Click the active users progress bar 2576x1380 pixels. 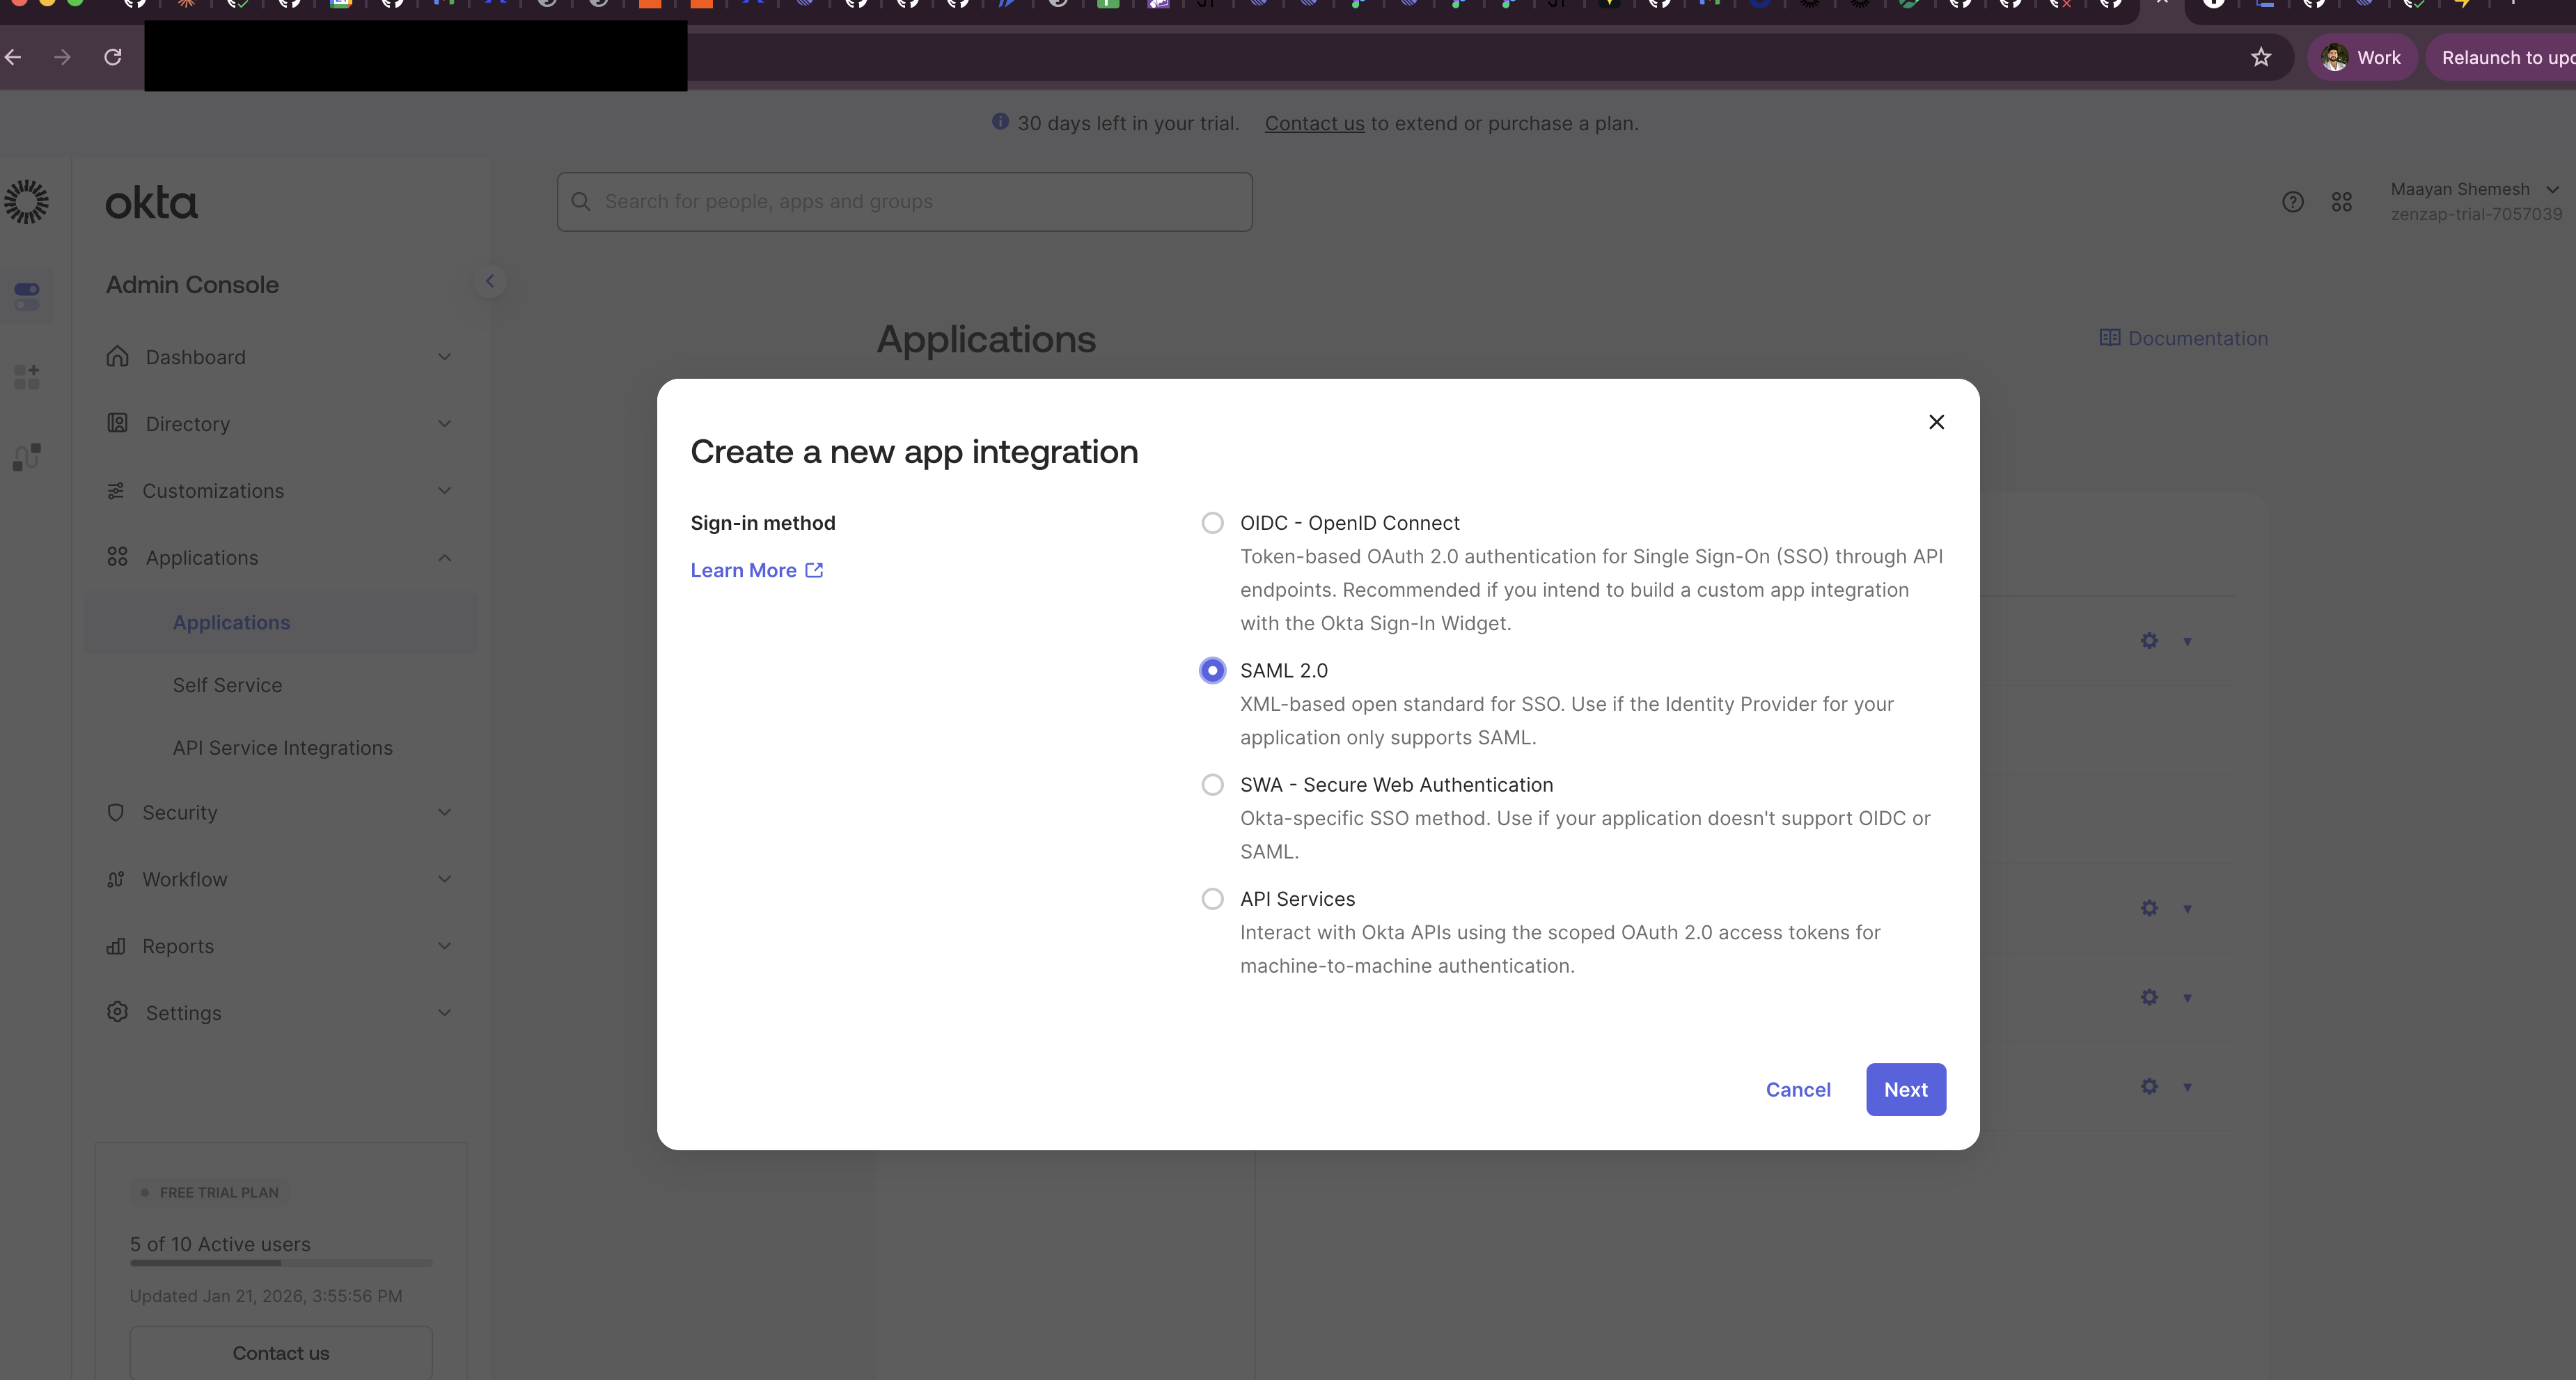[281, 1263]
